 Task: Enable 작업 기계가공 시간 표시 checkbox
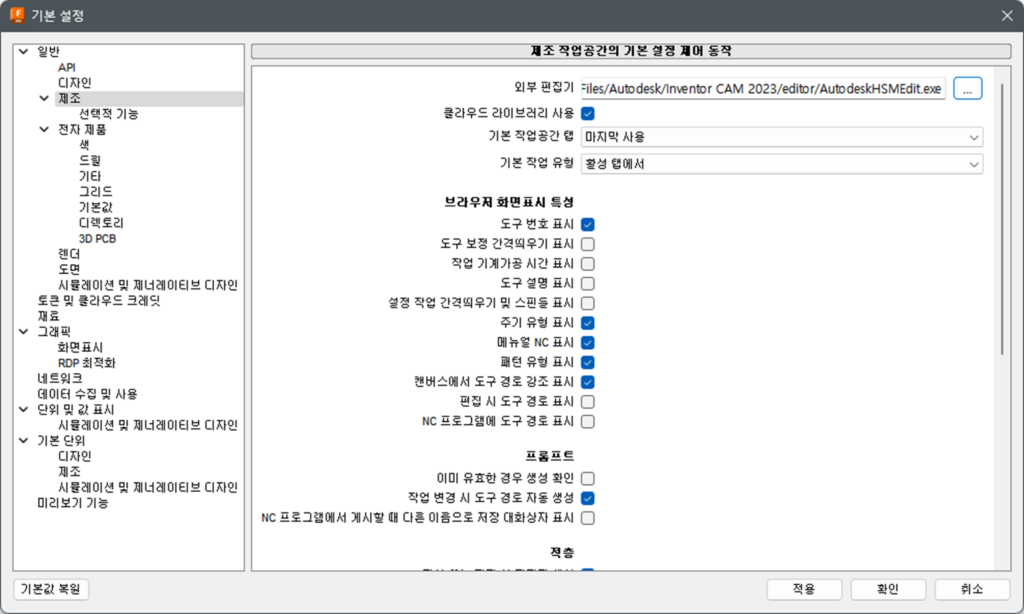coord(588,264)
